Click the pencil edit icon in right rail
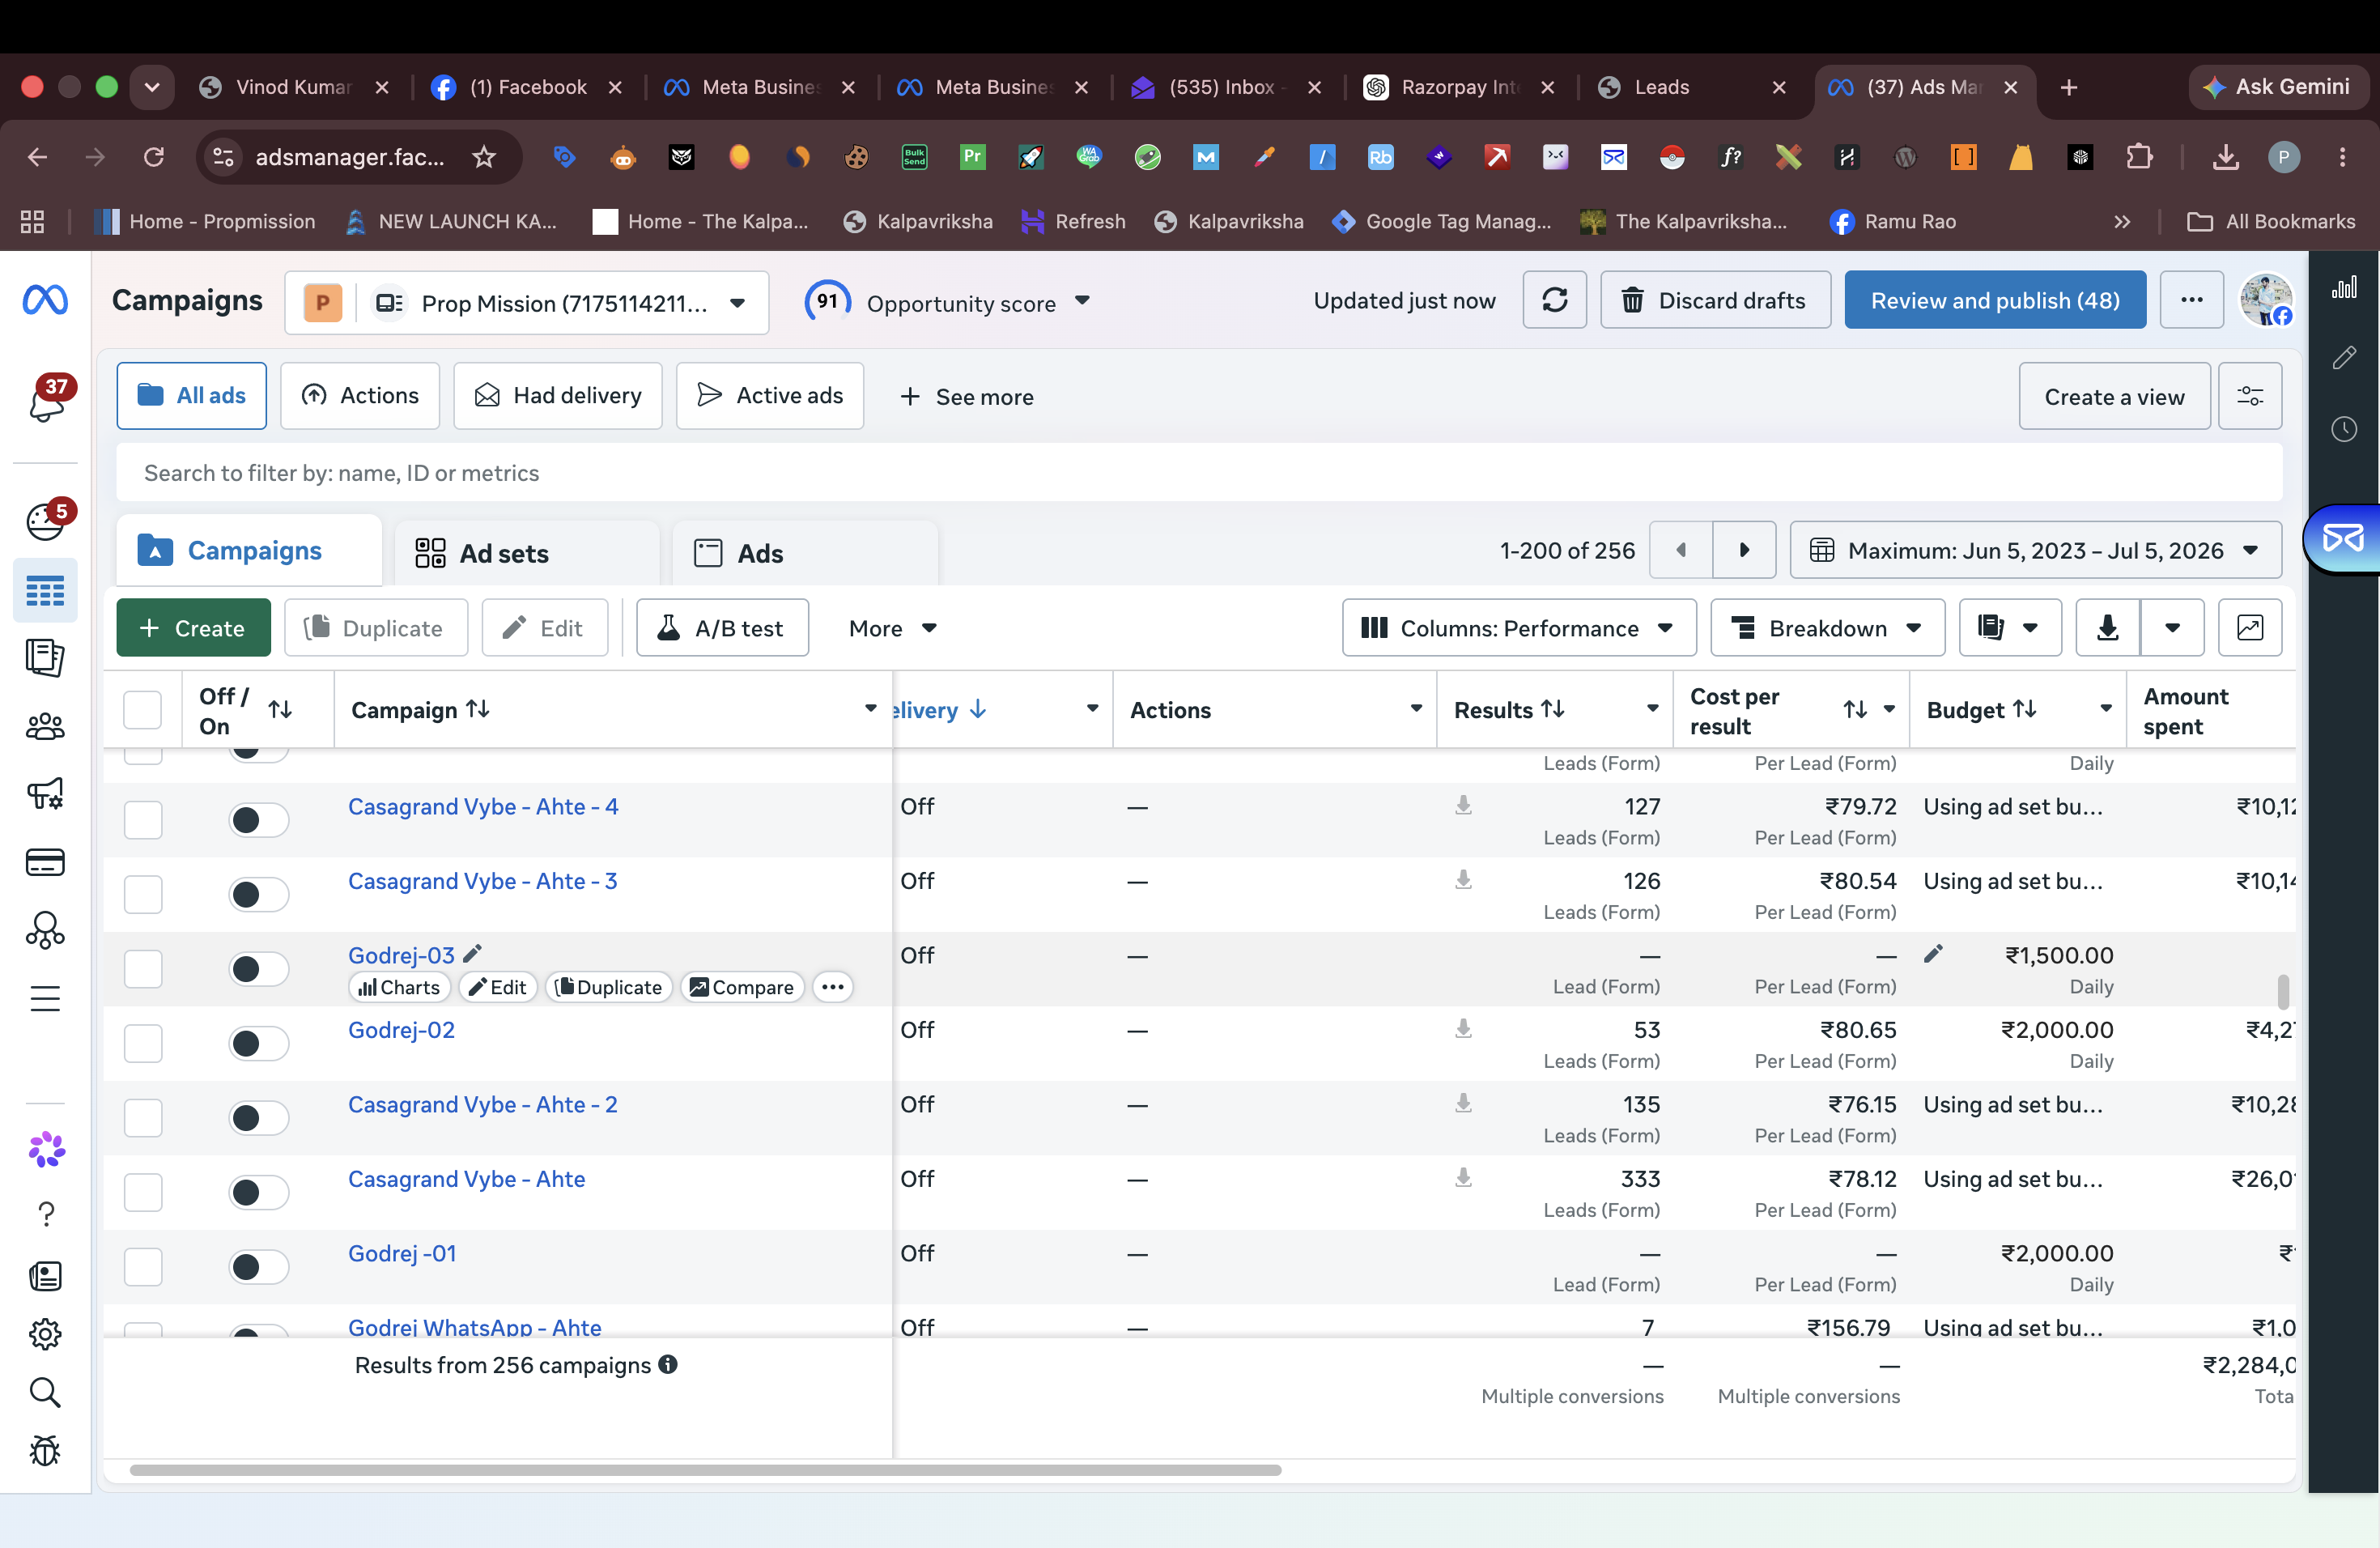This screenshot has height=1548, width=2380. click(x=2343, y=358)
